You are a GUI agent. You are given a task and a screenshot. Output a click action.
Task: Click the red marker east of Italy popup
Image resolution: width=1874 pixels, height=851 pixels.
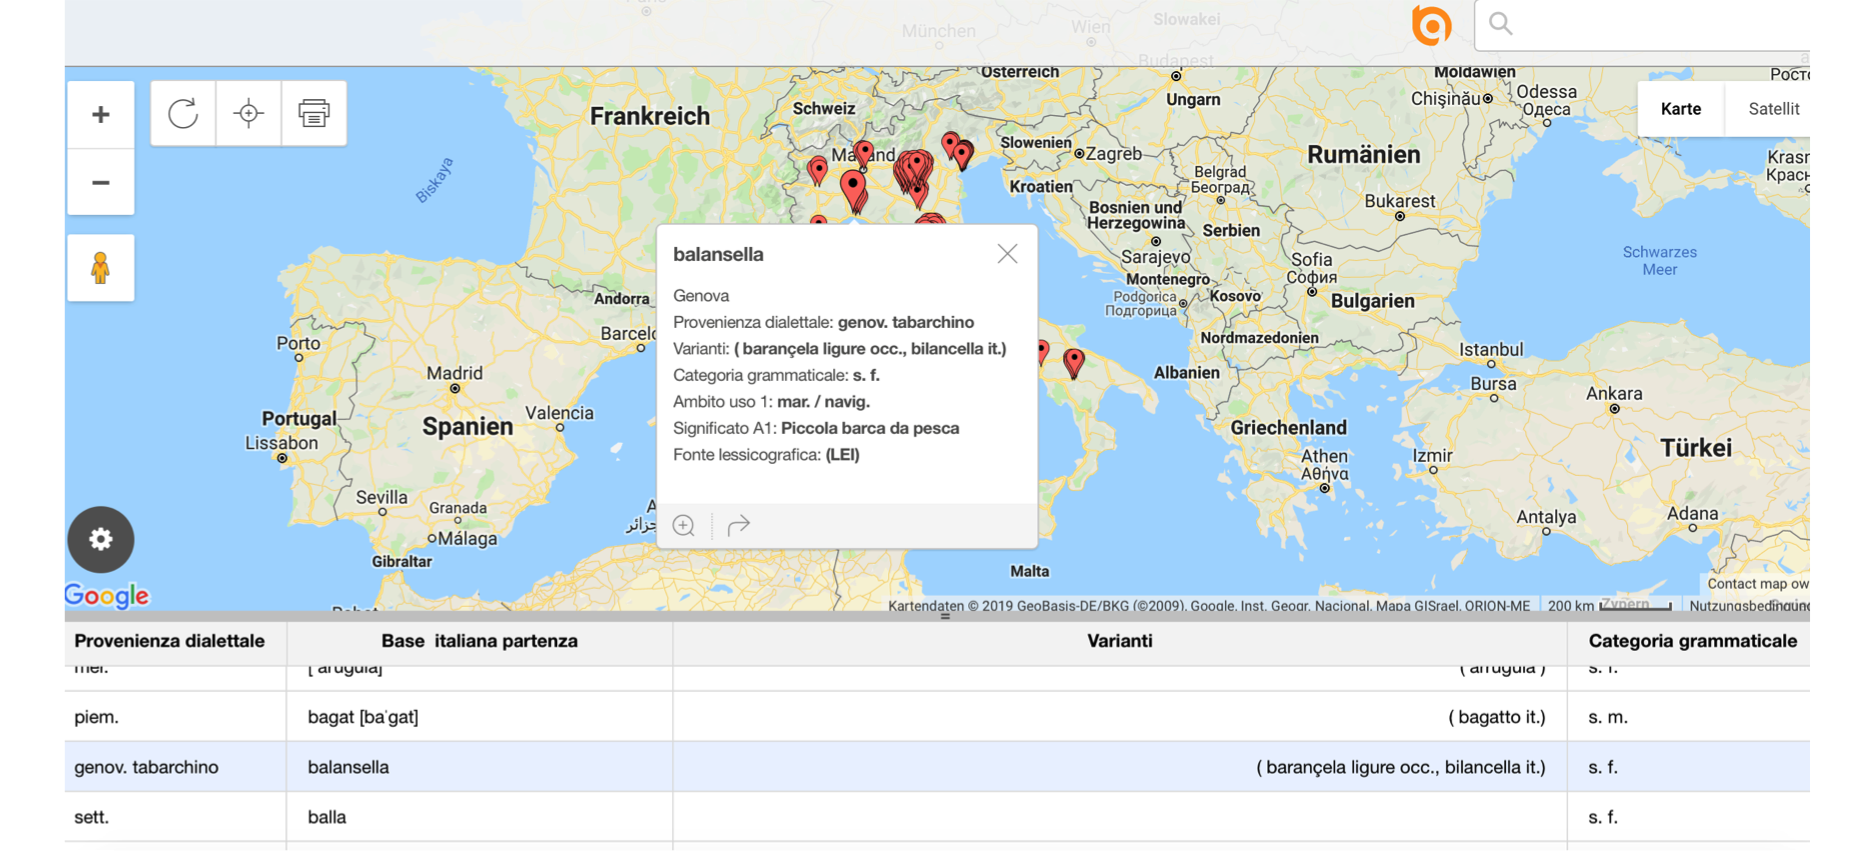(1074, 361)
